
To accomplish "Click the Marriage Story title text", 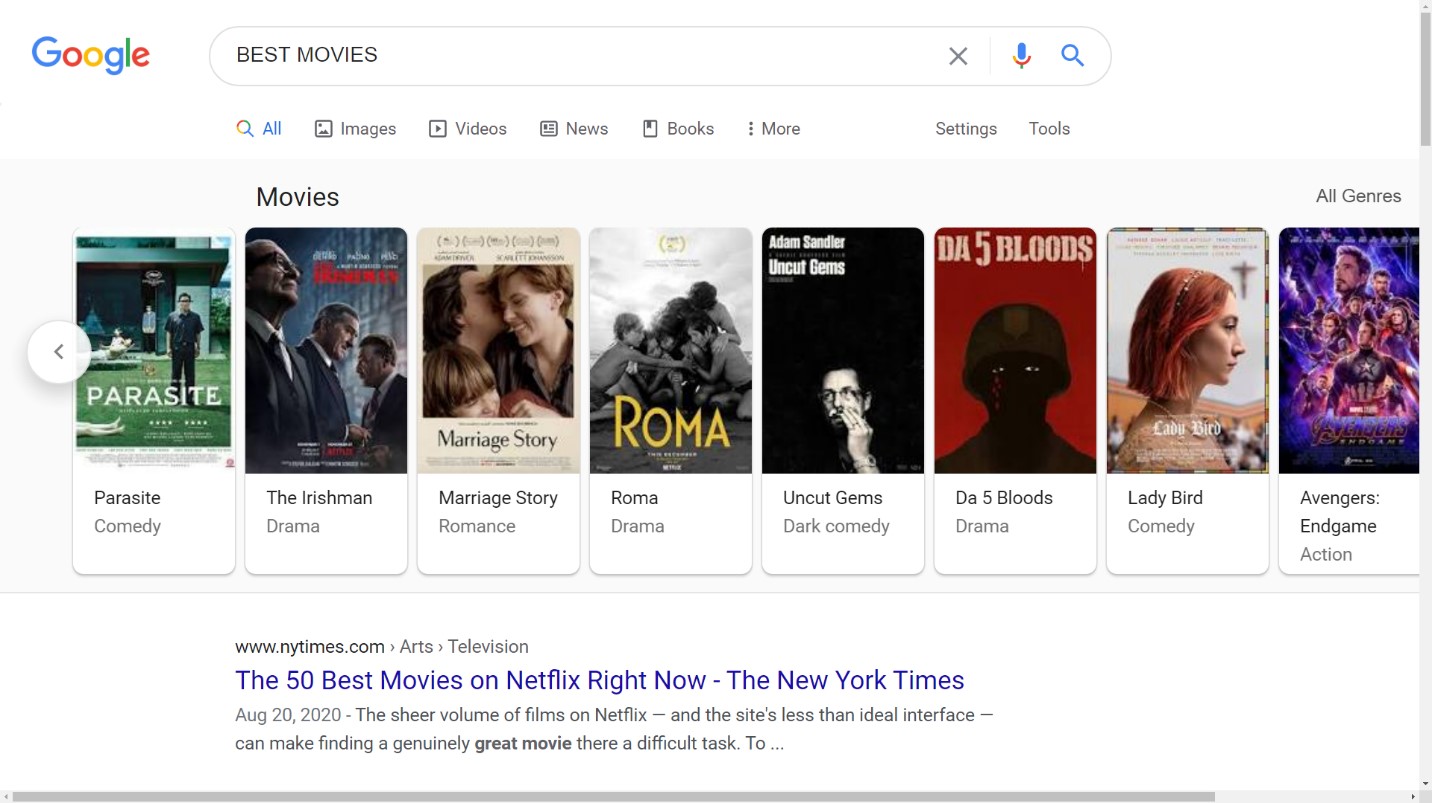I will pos(498,498).
